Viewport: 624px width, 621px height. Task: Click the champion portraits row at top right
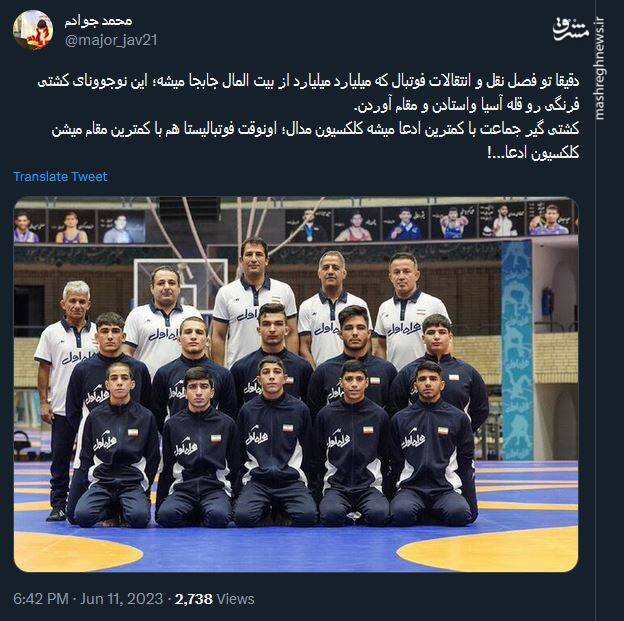pos(431,223)
